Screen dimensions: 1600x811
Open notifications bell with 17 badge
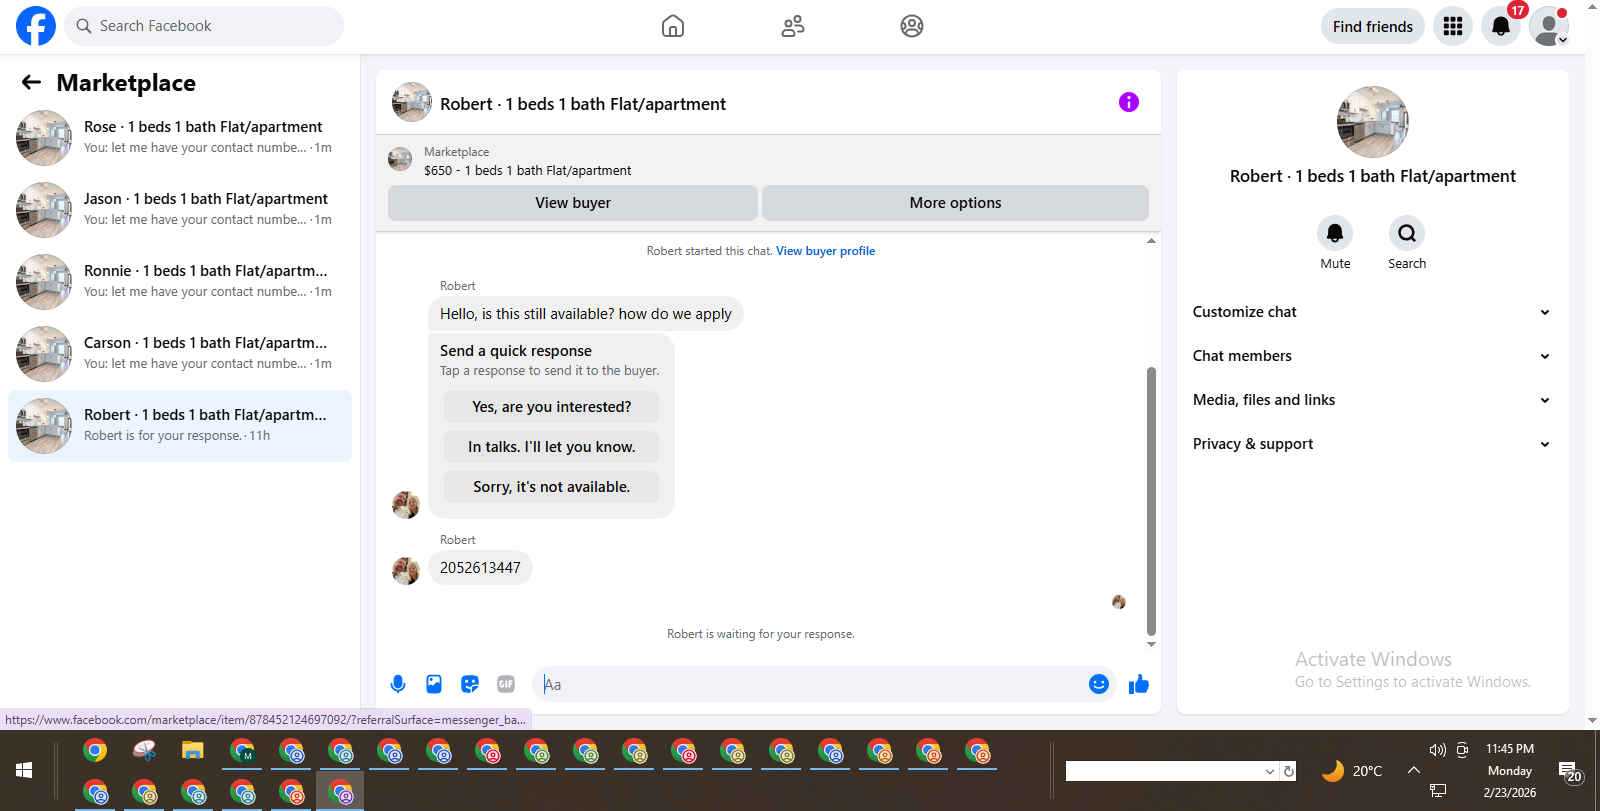pos(1501,26)
